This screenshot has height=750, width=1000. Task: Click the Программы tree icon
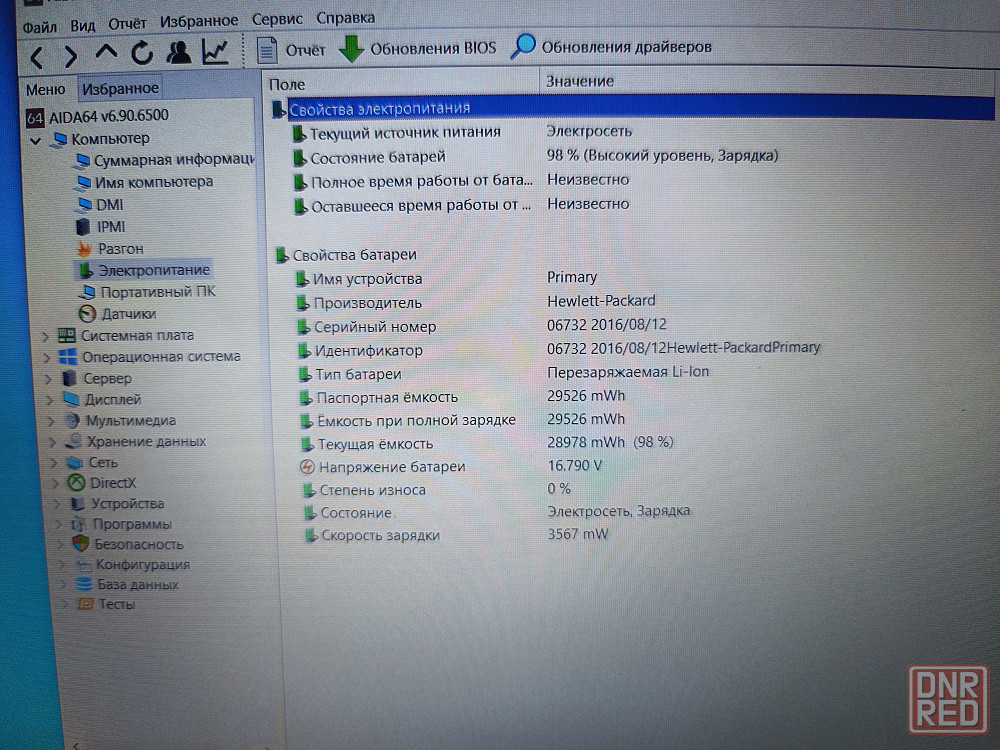coord(78,524)
